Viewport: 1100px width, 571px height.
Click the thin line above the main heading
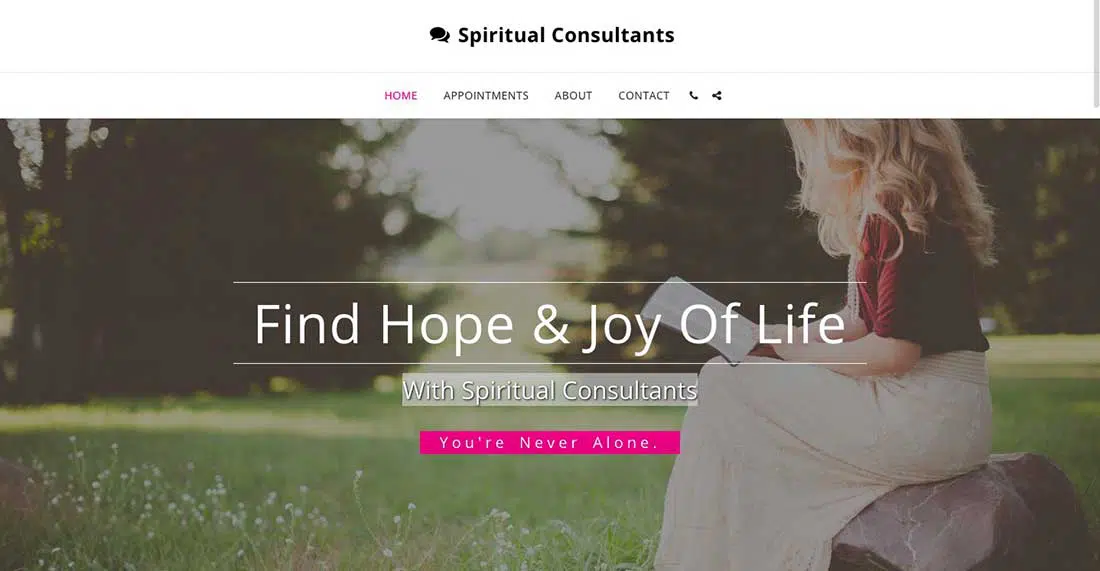tap(550, 282)
